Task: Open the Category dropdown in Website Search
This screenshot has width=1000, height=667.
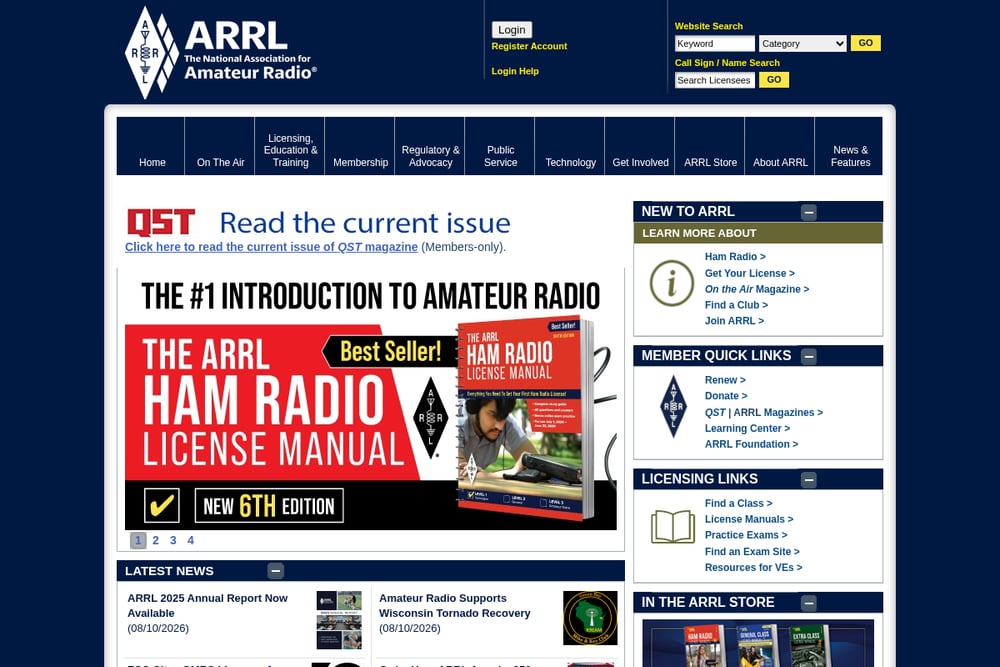Action: coord(802,43)
